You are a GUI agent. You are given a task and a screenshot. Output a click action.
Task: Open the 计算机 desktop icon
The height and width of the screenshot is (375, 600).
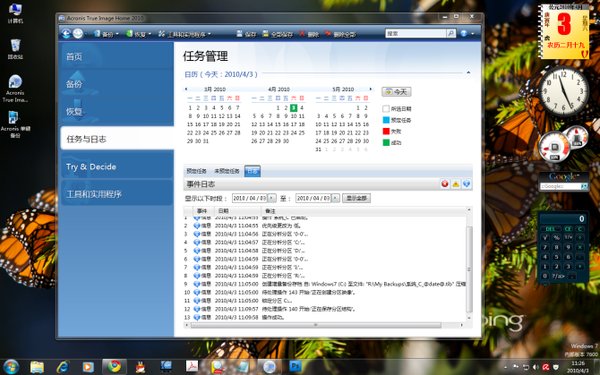15,13
